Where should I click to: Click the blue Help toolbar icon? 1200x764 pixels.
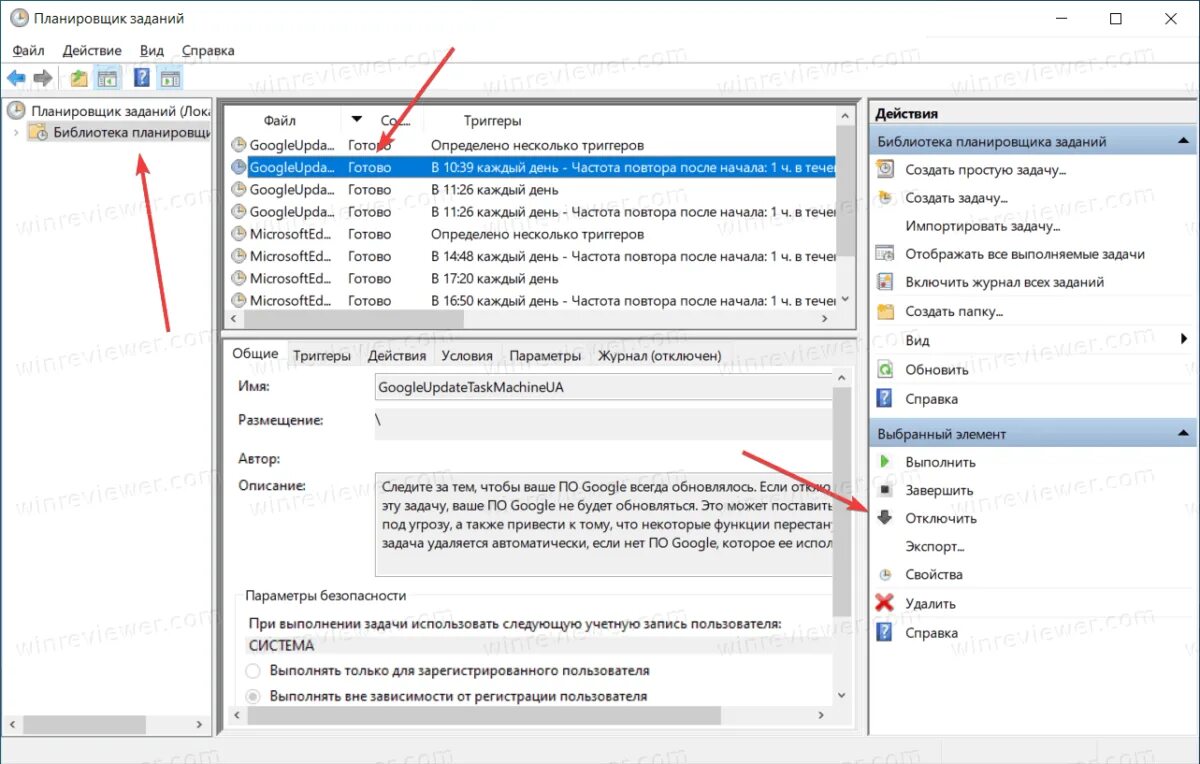click(x=142, y=78)
